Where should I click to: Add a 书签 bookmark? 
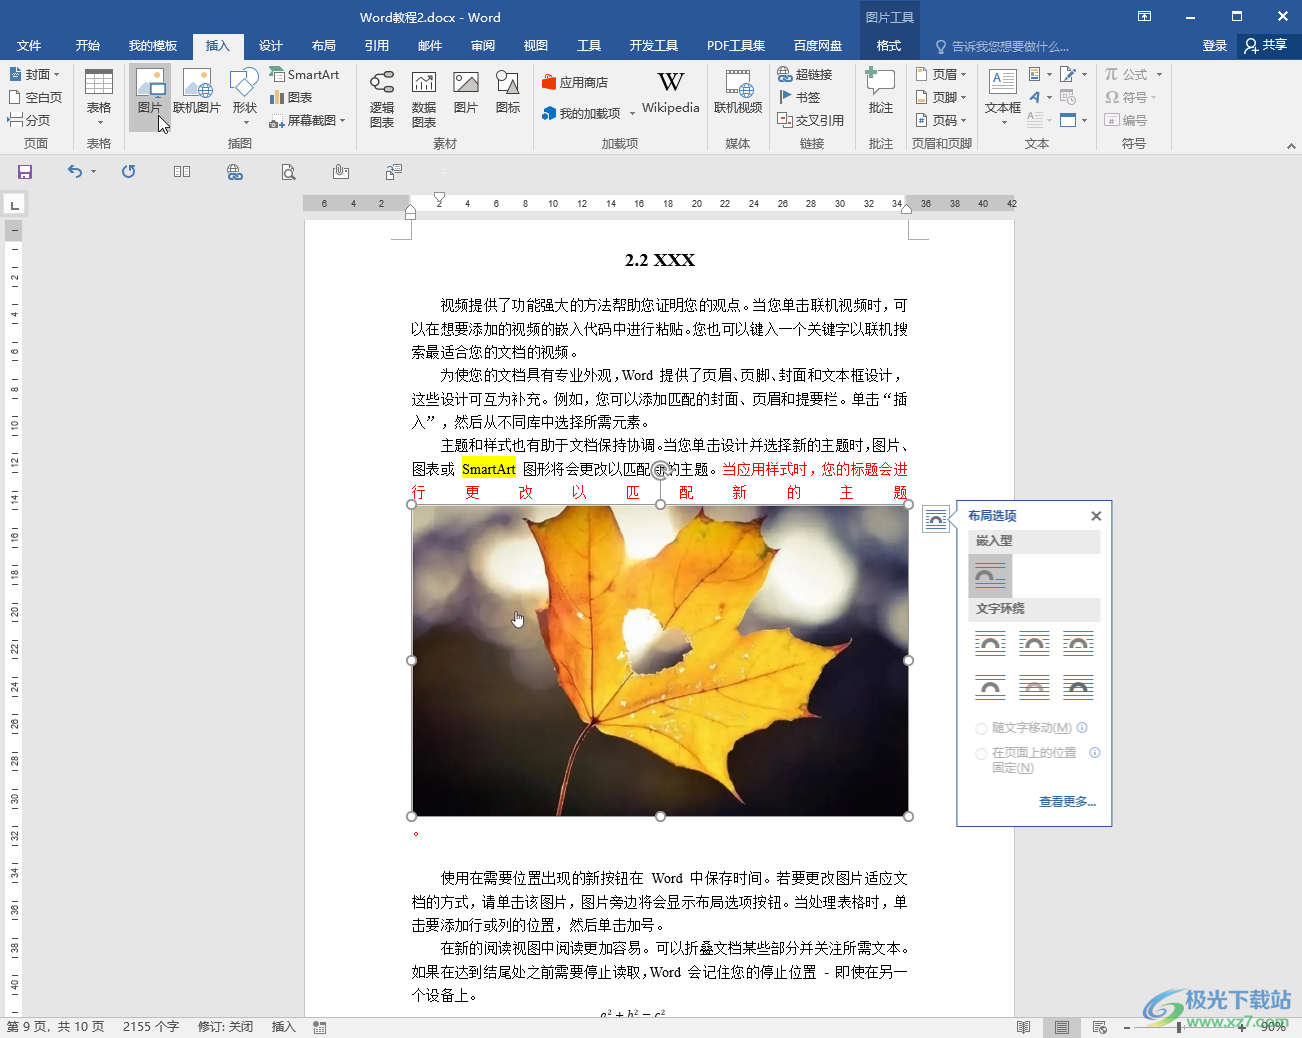[x=799, y=97]
